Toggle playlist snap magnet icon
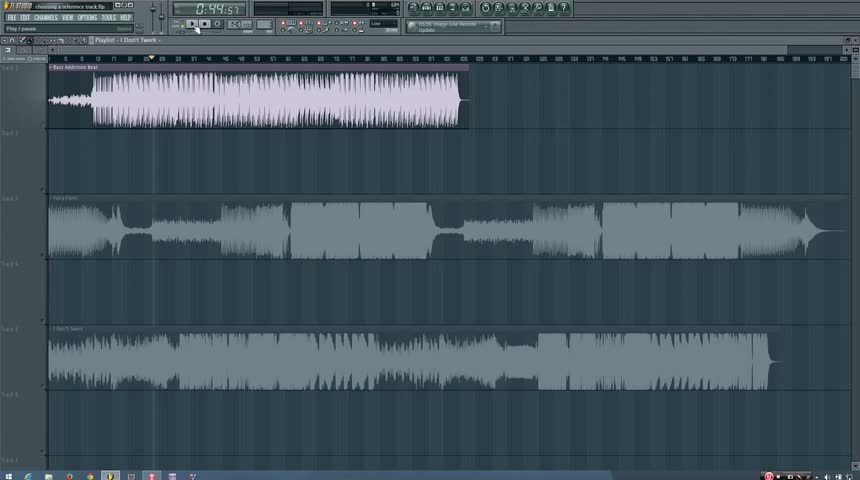Image resolution: width=860 pixels, height=480 pixels. 12,40
